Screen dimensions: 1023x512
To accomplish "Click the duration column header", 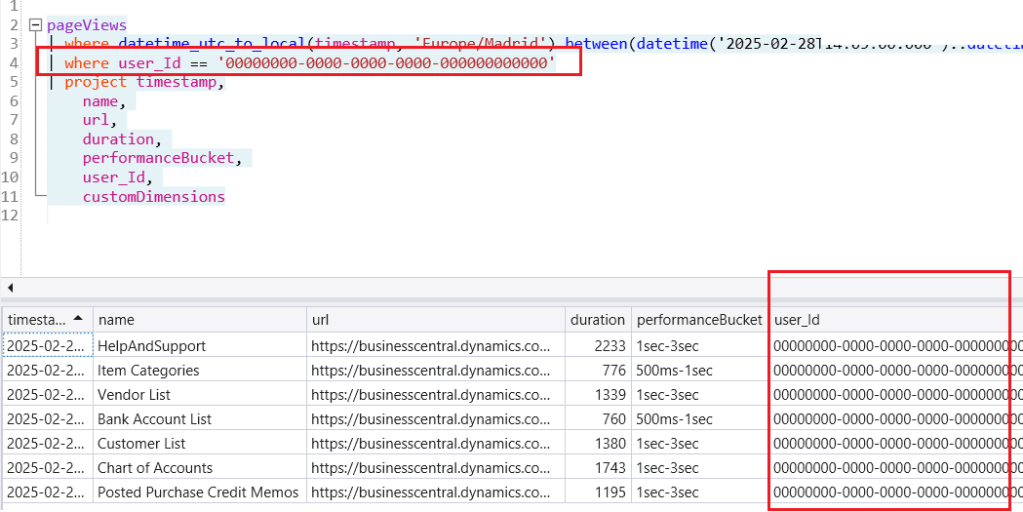I will click(597, 320).
